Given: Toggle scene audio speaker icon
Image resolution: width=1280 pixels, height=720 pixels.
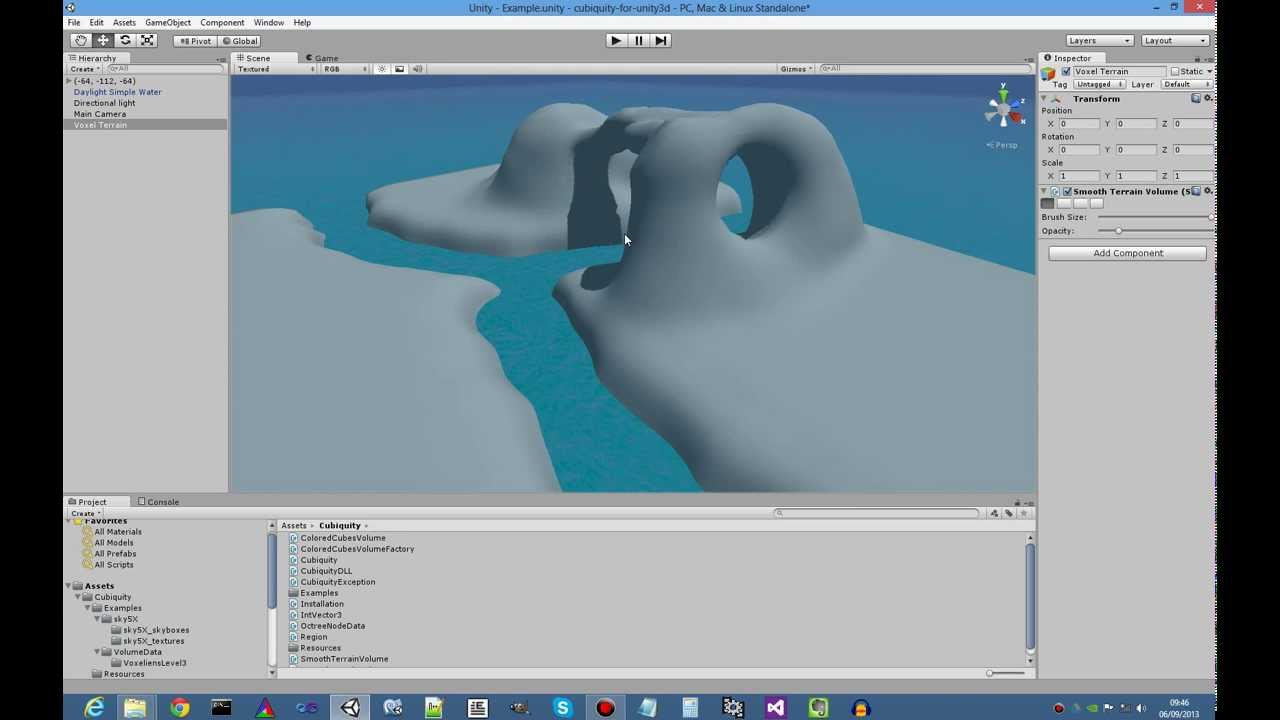Looking at the screenshot, I should [x=418, y=69].
